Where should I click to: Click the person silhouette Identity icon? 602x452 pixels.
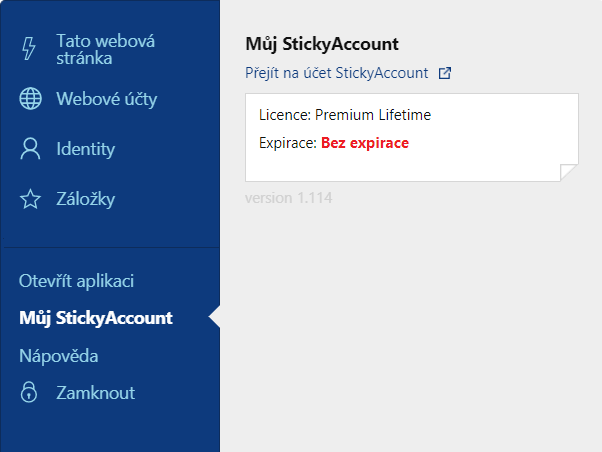(x=30, y=149)
